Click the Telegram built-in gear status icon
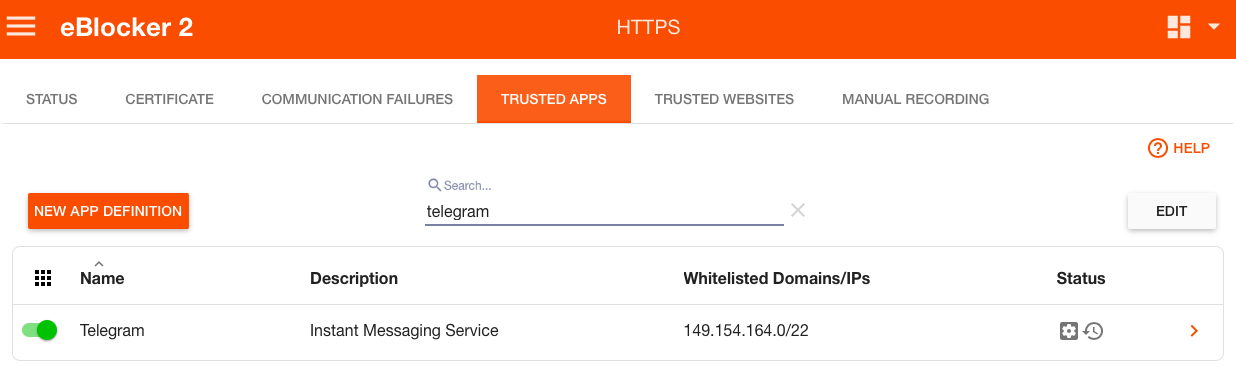The width and height of the screenshot is (1236, 373). pyautogui.click(x=1069, y=331)
